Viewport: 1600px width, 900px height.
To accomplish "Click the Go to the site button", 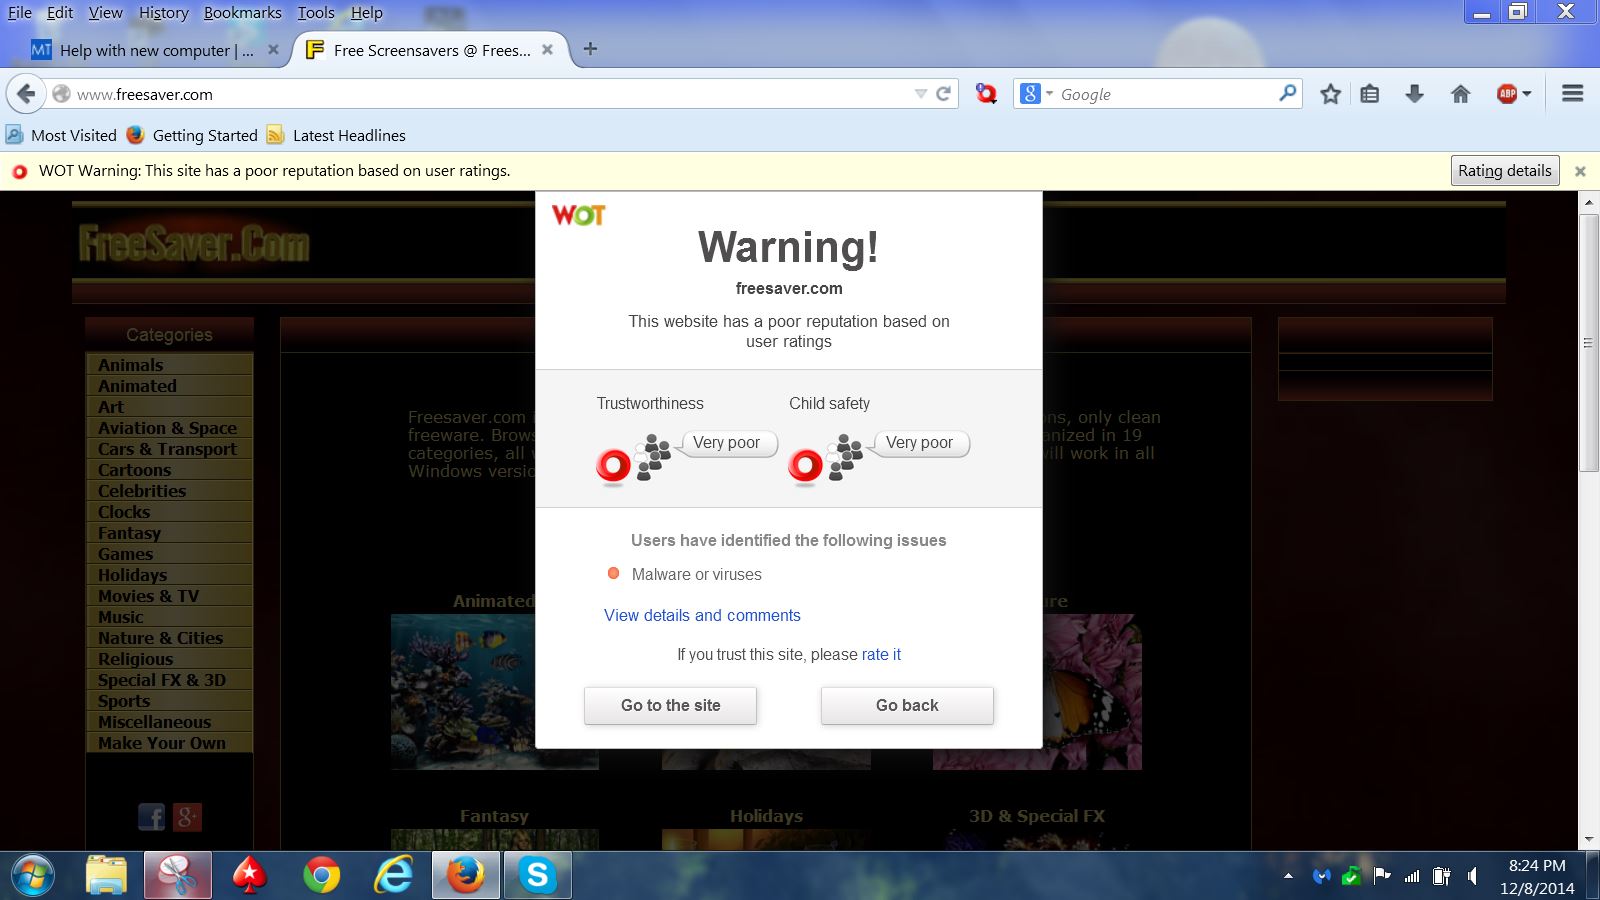I will coord(670,706).
